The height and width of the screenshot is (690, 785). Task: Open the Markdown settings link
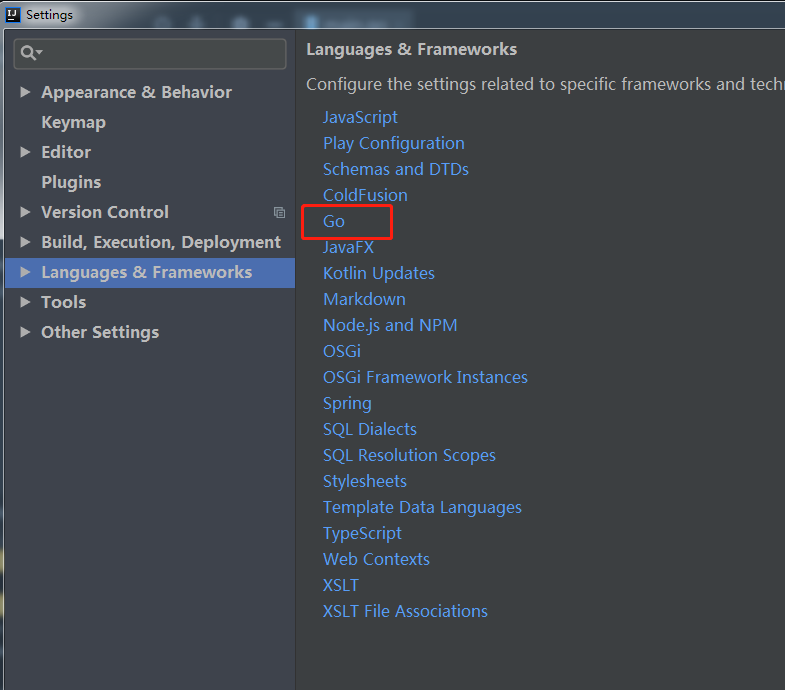(364, 299)
